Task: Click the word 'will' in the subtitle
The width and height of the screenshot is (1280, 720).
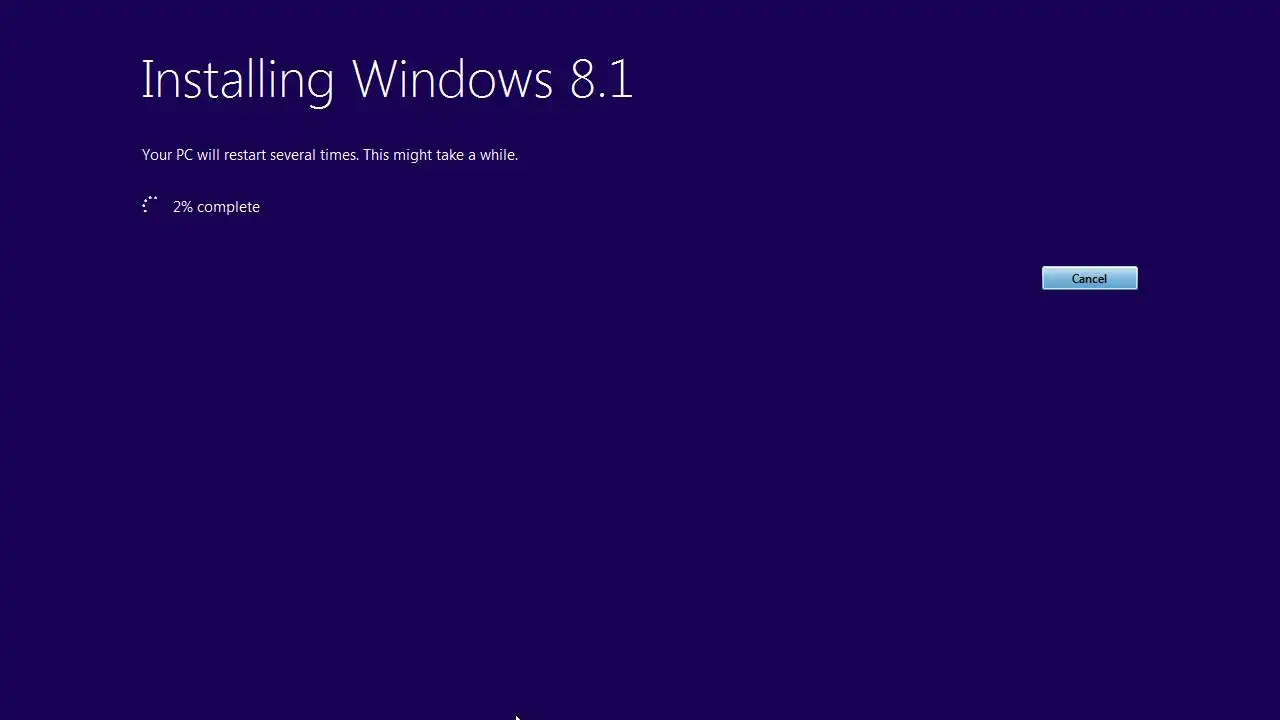Action: (208, 155)
